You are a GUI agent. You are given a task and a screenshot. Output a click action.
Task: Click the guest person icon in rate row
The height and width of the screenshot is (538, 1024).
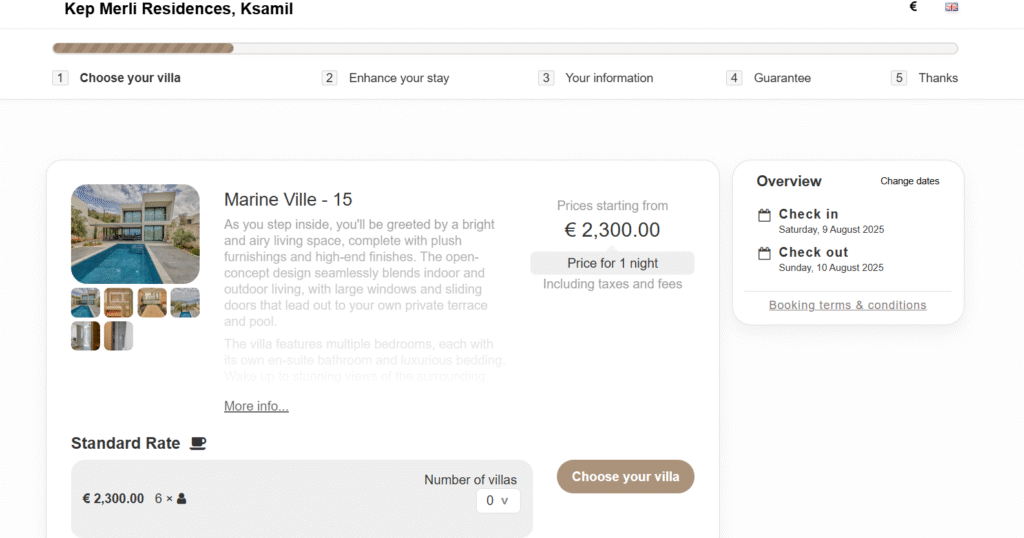[x=182, y=498]
